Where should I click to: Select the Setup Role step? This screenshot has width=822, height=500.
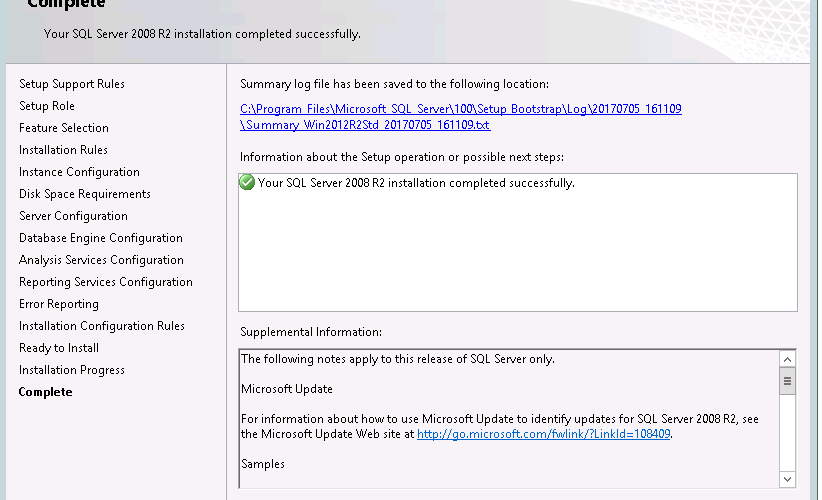pos(47,106)
